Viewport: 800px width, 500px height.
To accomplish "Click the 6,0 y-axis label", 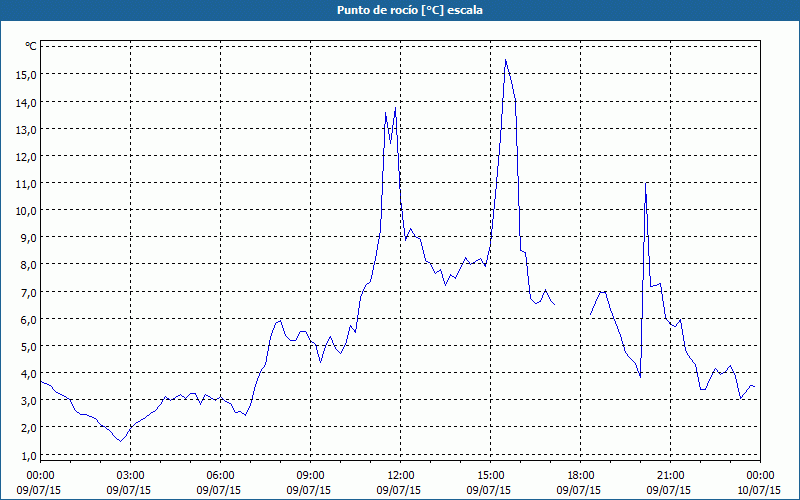I will tap(28, 319).
